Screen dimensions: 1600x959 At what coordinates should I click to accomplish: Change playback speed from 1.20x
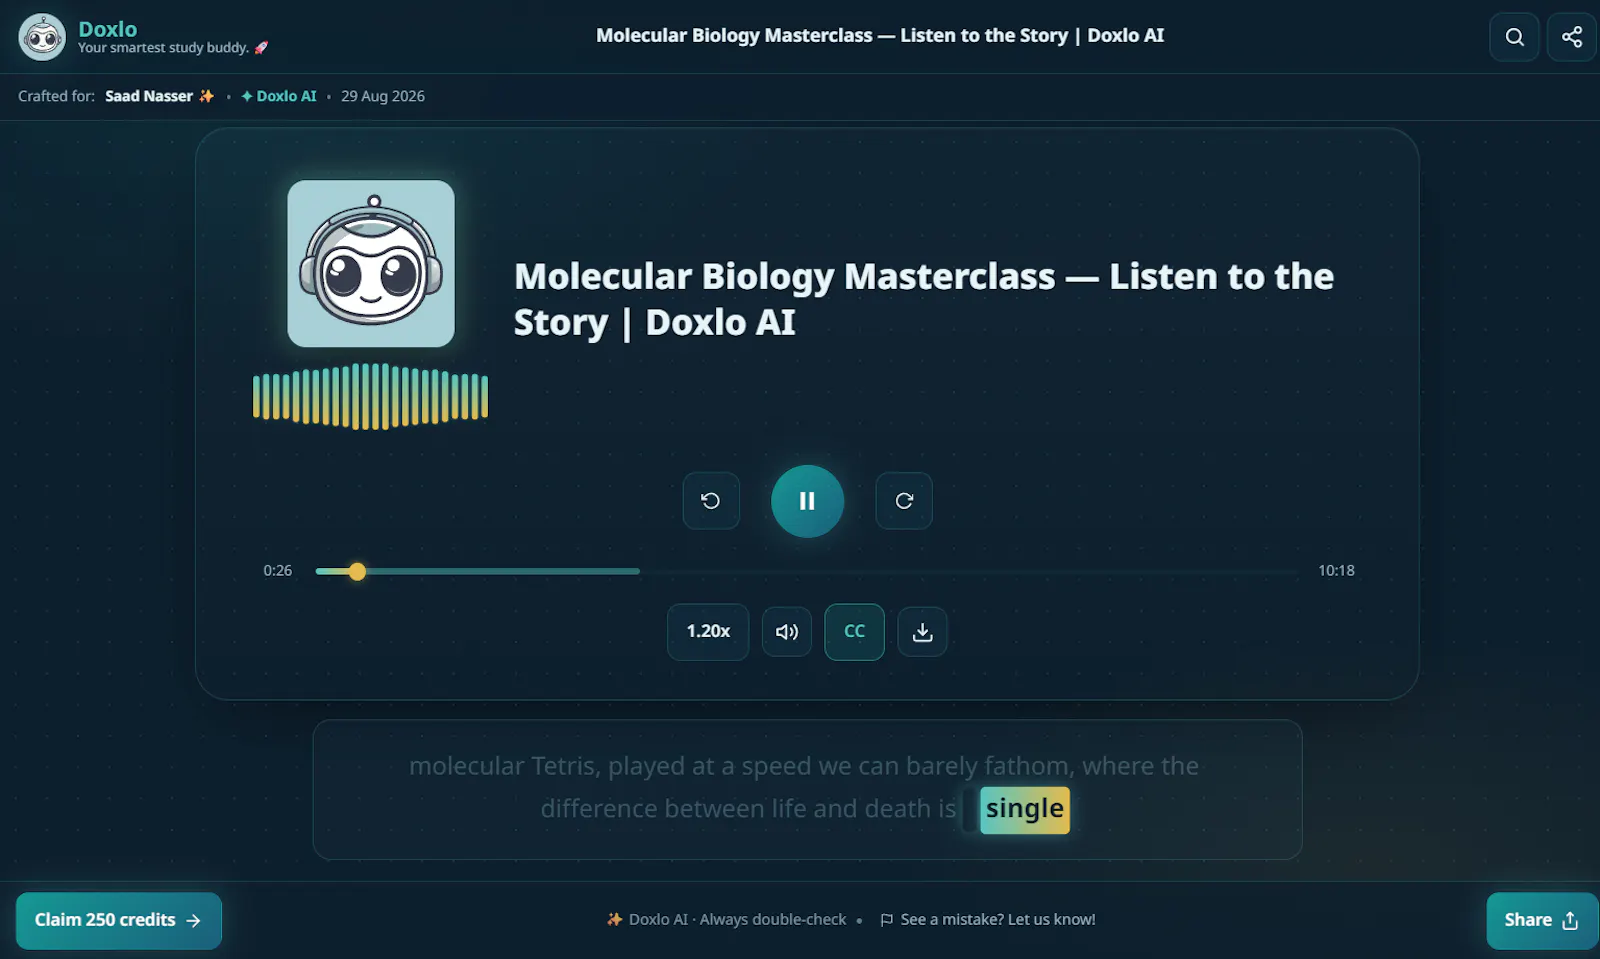click(x=708, y=631)
